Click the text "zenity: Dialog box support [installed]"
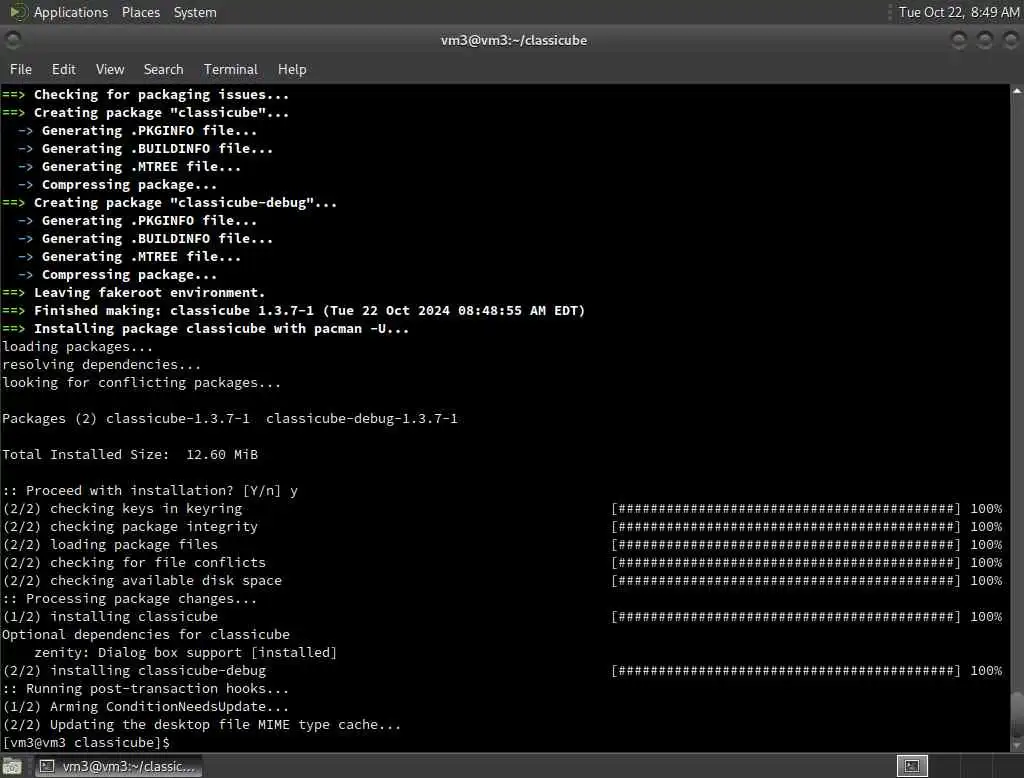Viewport: 1024px width, 778px height. 185,653
